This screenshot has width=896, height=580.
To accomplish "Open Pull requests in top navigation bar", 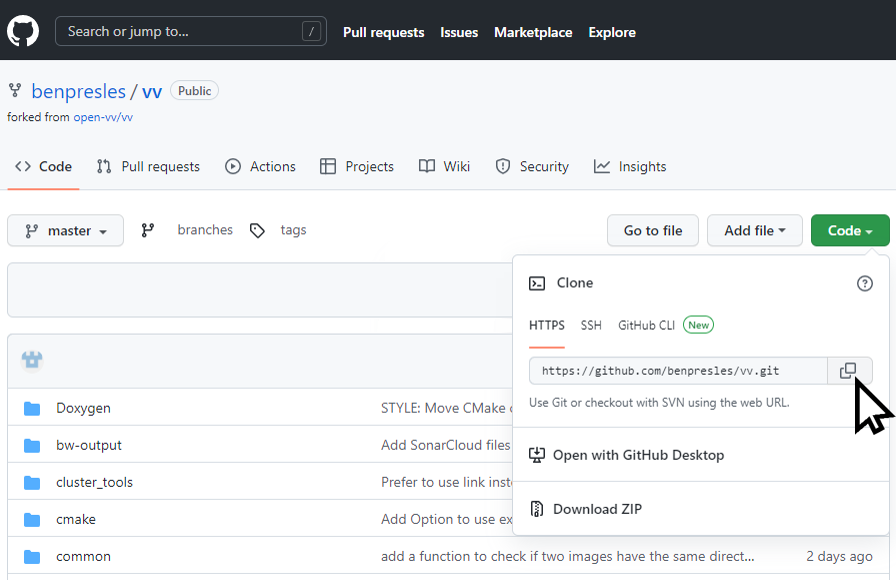I will [x=383, y=32].
